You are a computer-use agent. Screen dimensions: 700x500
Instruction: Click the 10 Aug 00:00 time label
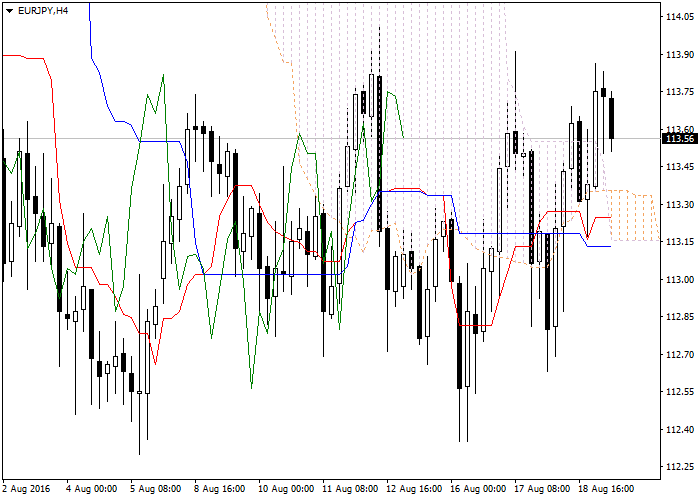coord(286,488)
